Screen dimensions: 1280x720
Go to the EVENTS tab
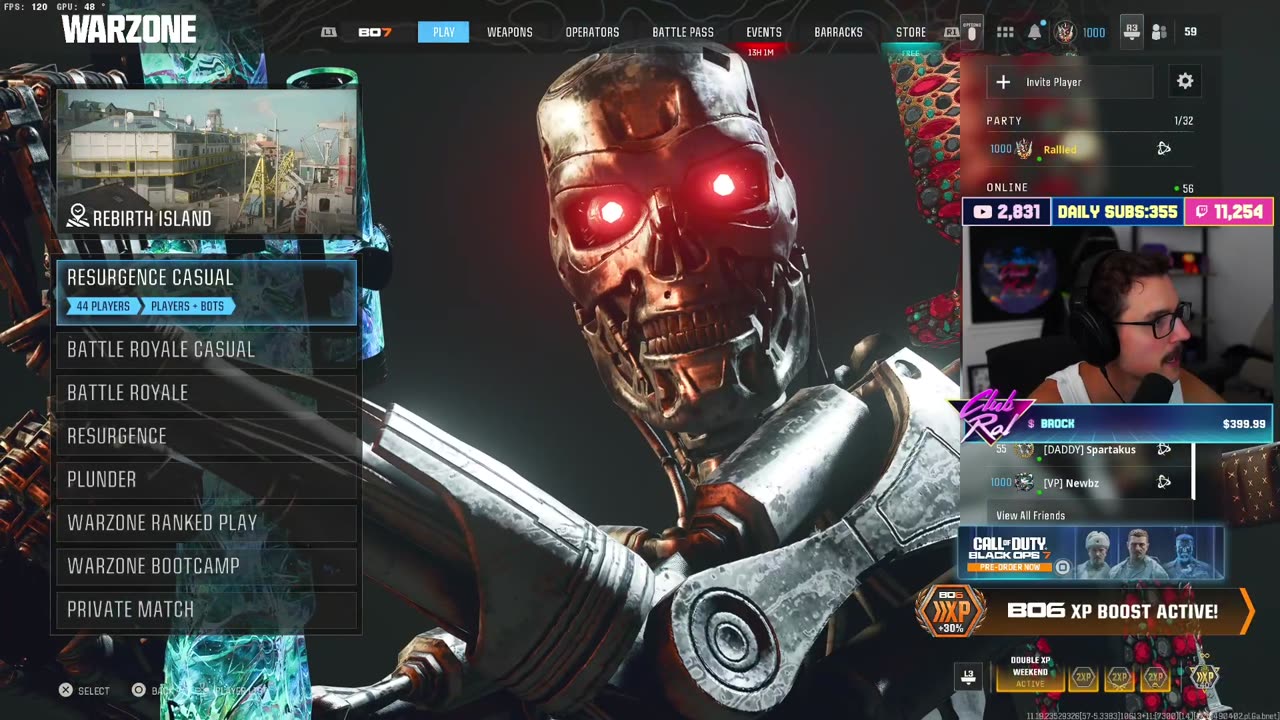tap(764, 32)
